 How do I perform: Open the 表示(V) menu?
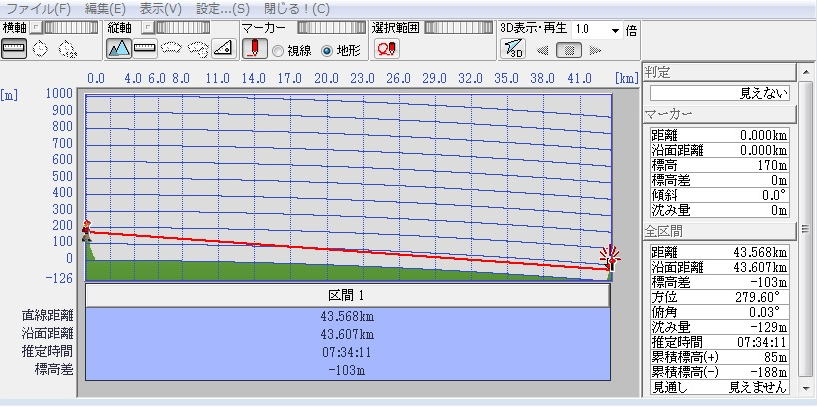161,9
